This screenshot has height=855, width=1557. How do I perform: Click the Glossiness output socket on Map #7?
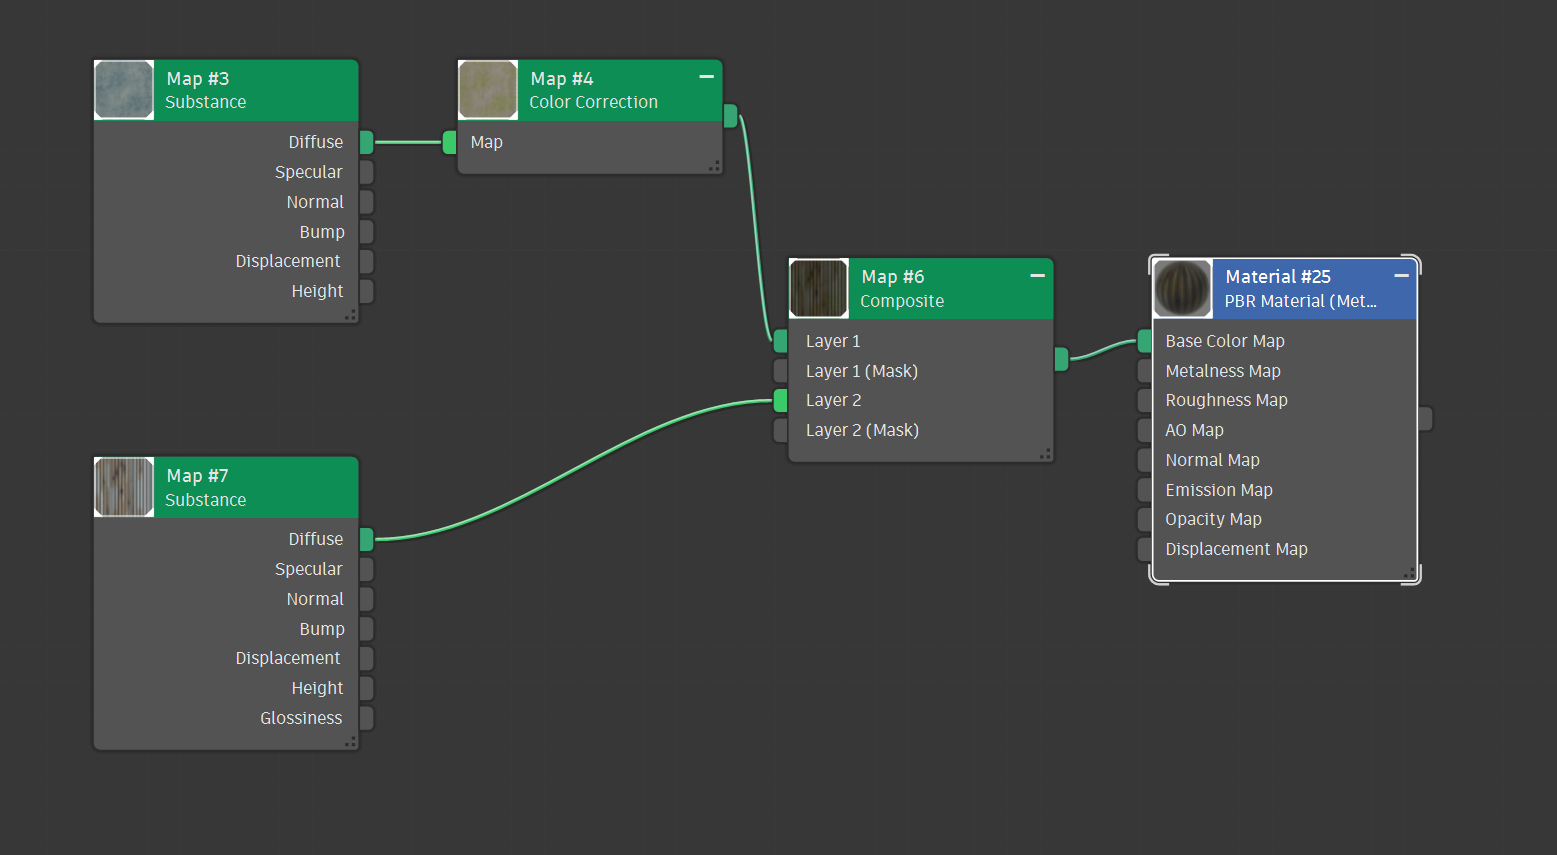[365, 718]
